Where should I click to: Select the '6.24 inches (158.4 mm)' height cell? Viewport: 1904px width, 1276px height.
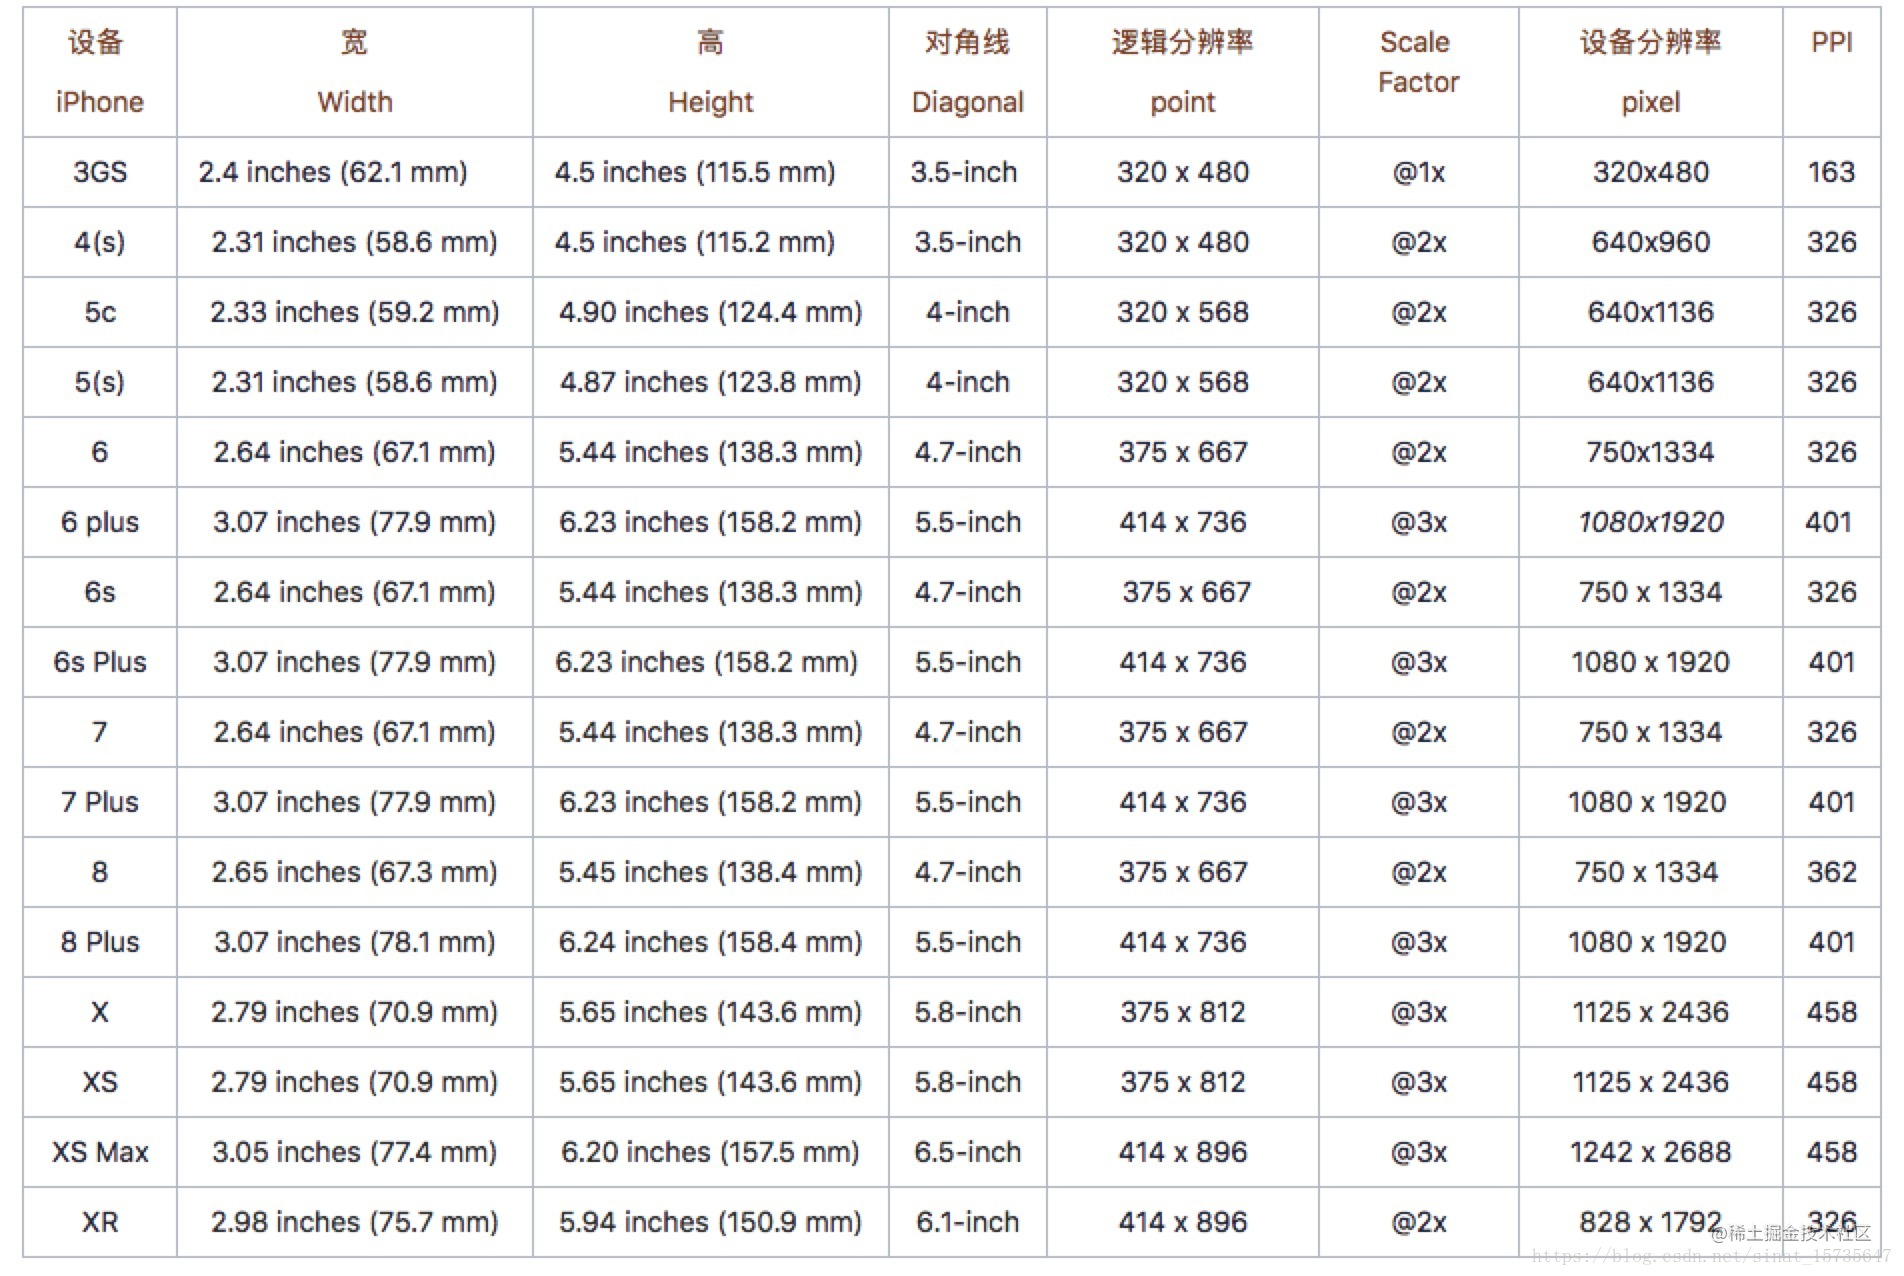pyautogui.click(x=710, y=942)
